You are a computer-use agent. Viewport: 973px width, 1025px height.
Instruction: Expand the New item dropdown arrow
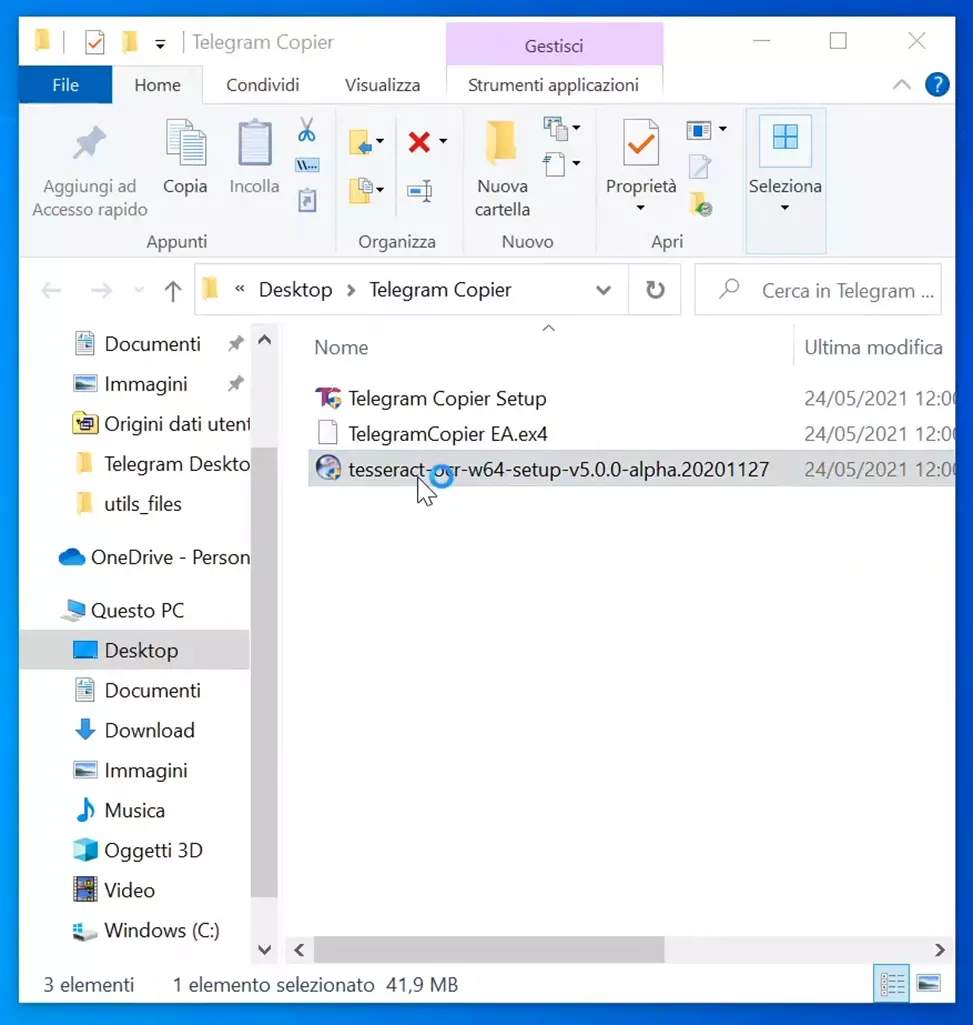(x=576, y=127)
